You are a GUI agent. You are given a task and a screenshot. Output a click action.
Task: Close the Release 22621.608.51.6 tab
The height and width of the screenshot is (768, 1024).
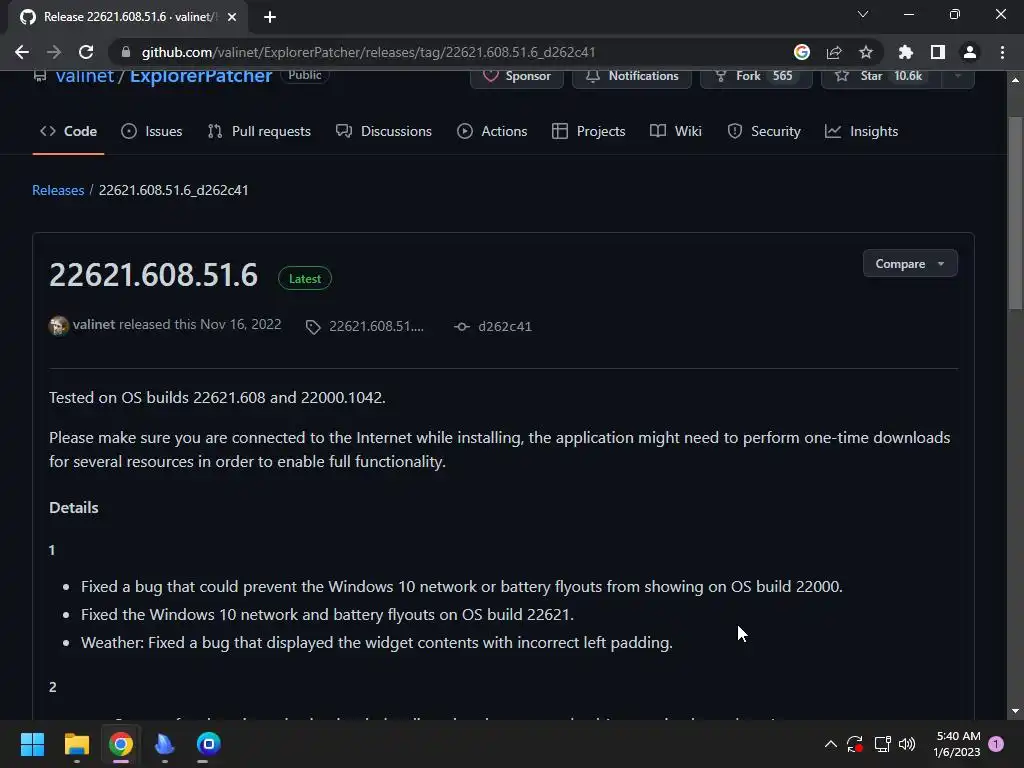tap(232, 17)
